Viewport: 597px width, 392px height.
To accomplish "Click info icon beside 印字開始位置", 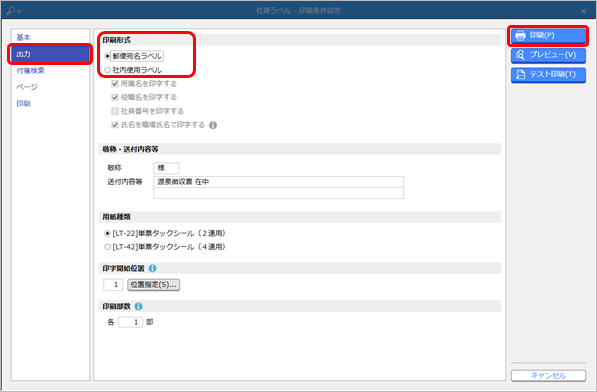I will tap(152, 268).
